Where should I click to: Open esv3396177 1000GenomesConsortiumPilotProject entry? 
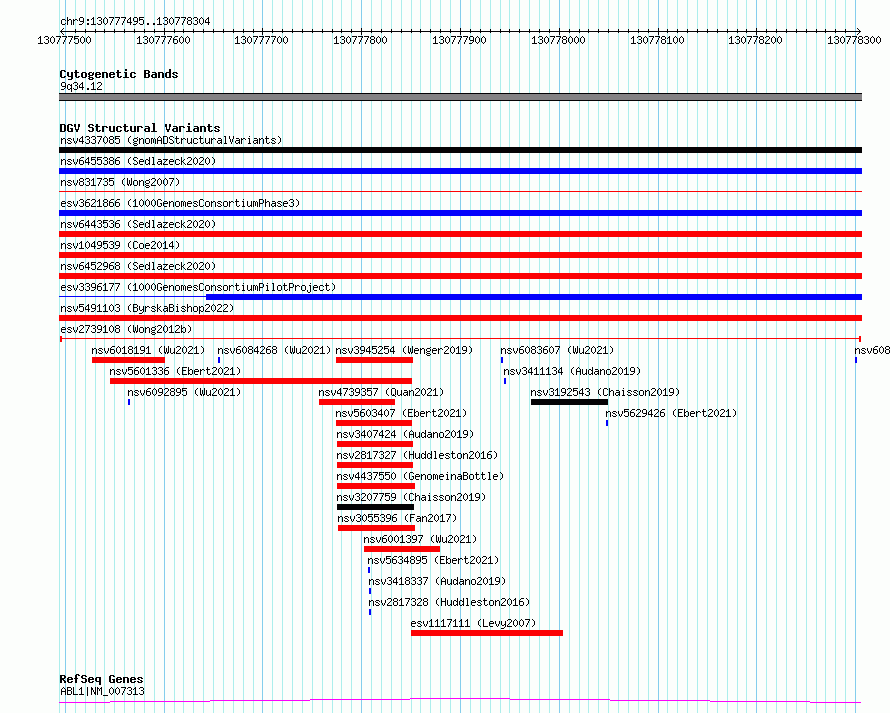coord(198,287)
